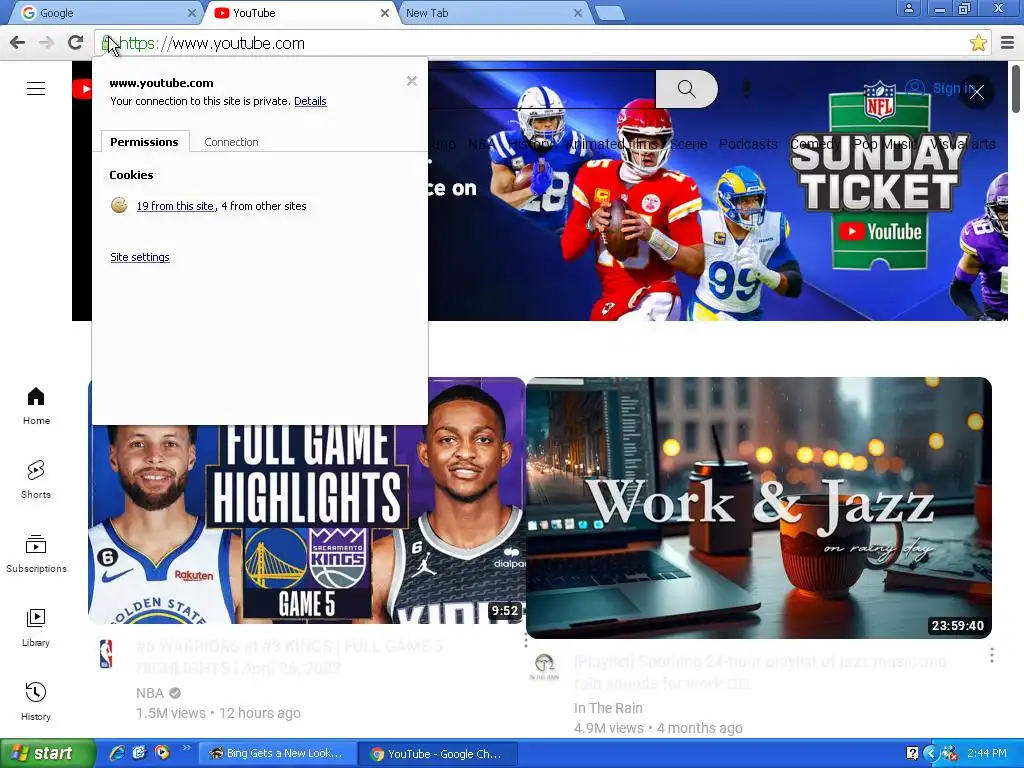Launch Internet Explorer from quick launch
This screenshot has width=1024, height=768.
point(117,753)
